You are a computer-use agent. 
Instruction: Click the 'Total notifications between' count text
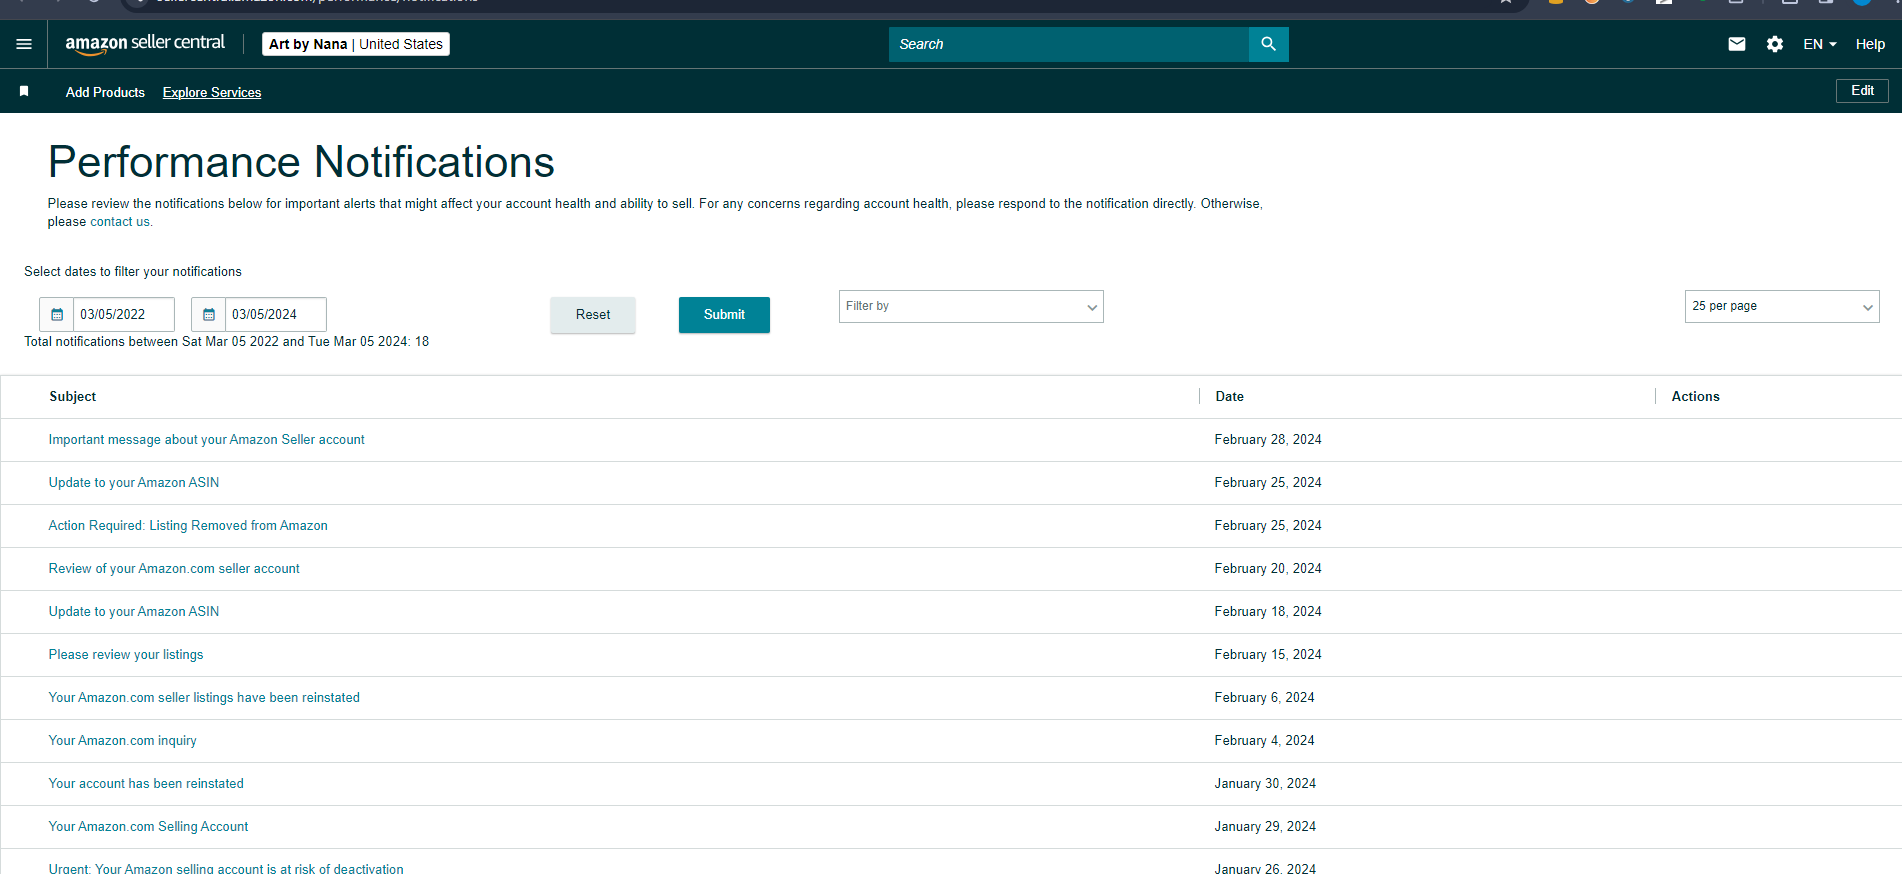click(x=227, y=342)
